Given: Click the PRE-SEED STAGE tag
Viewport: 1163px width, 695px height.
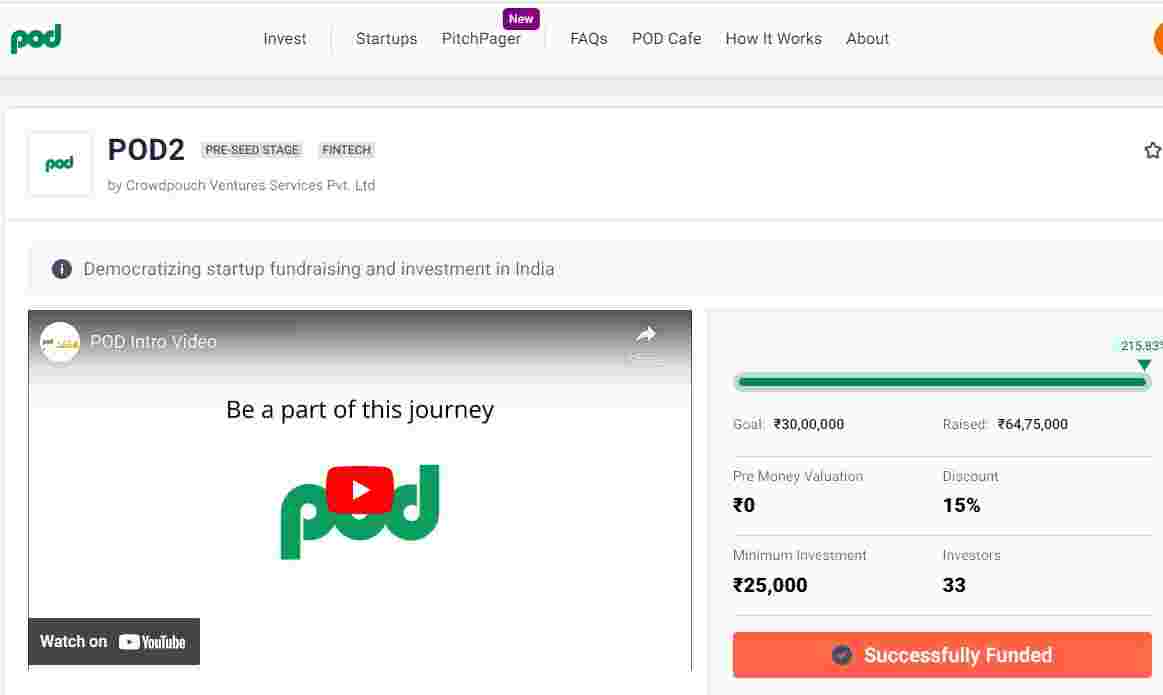Looking at the screenshot, I should [252, 150].
